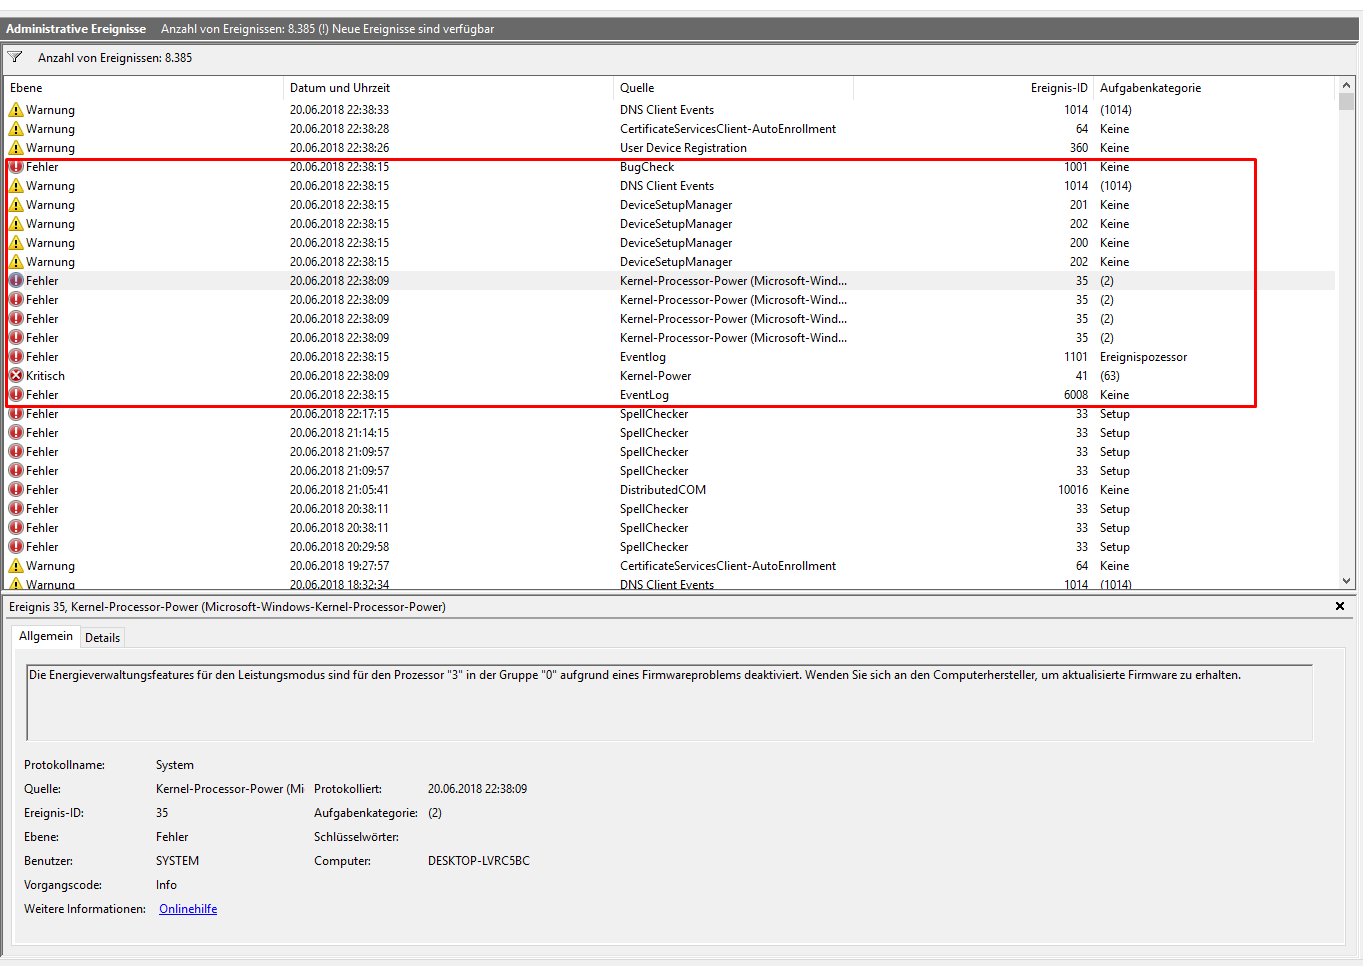Click event ID 41 cell

[x=1082, y=376]
